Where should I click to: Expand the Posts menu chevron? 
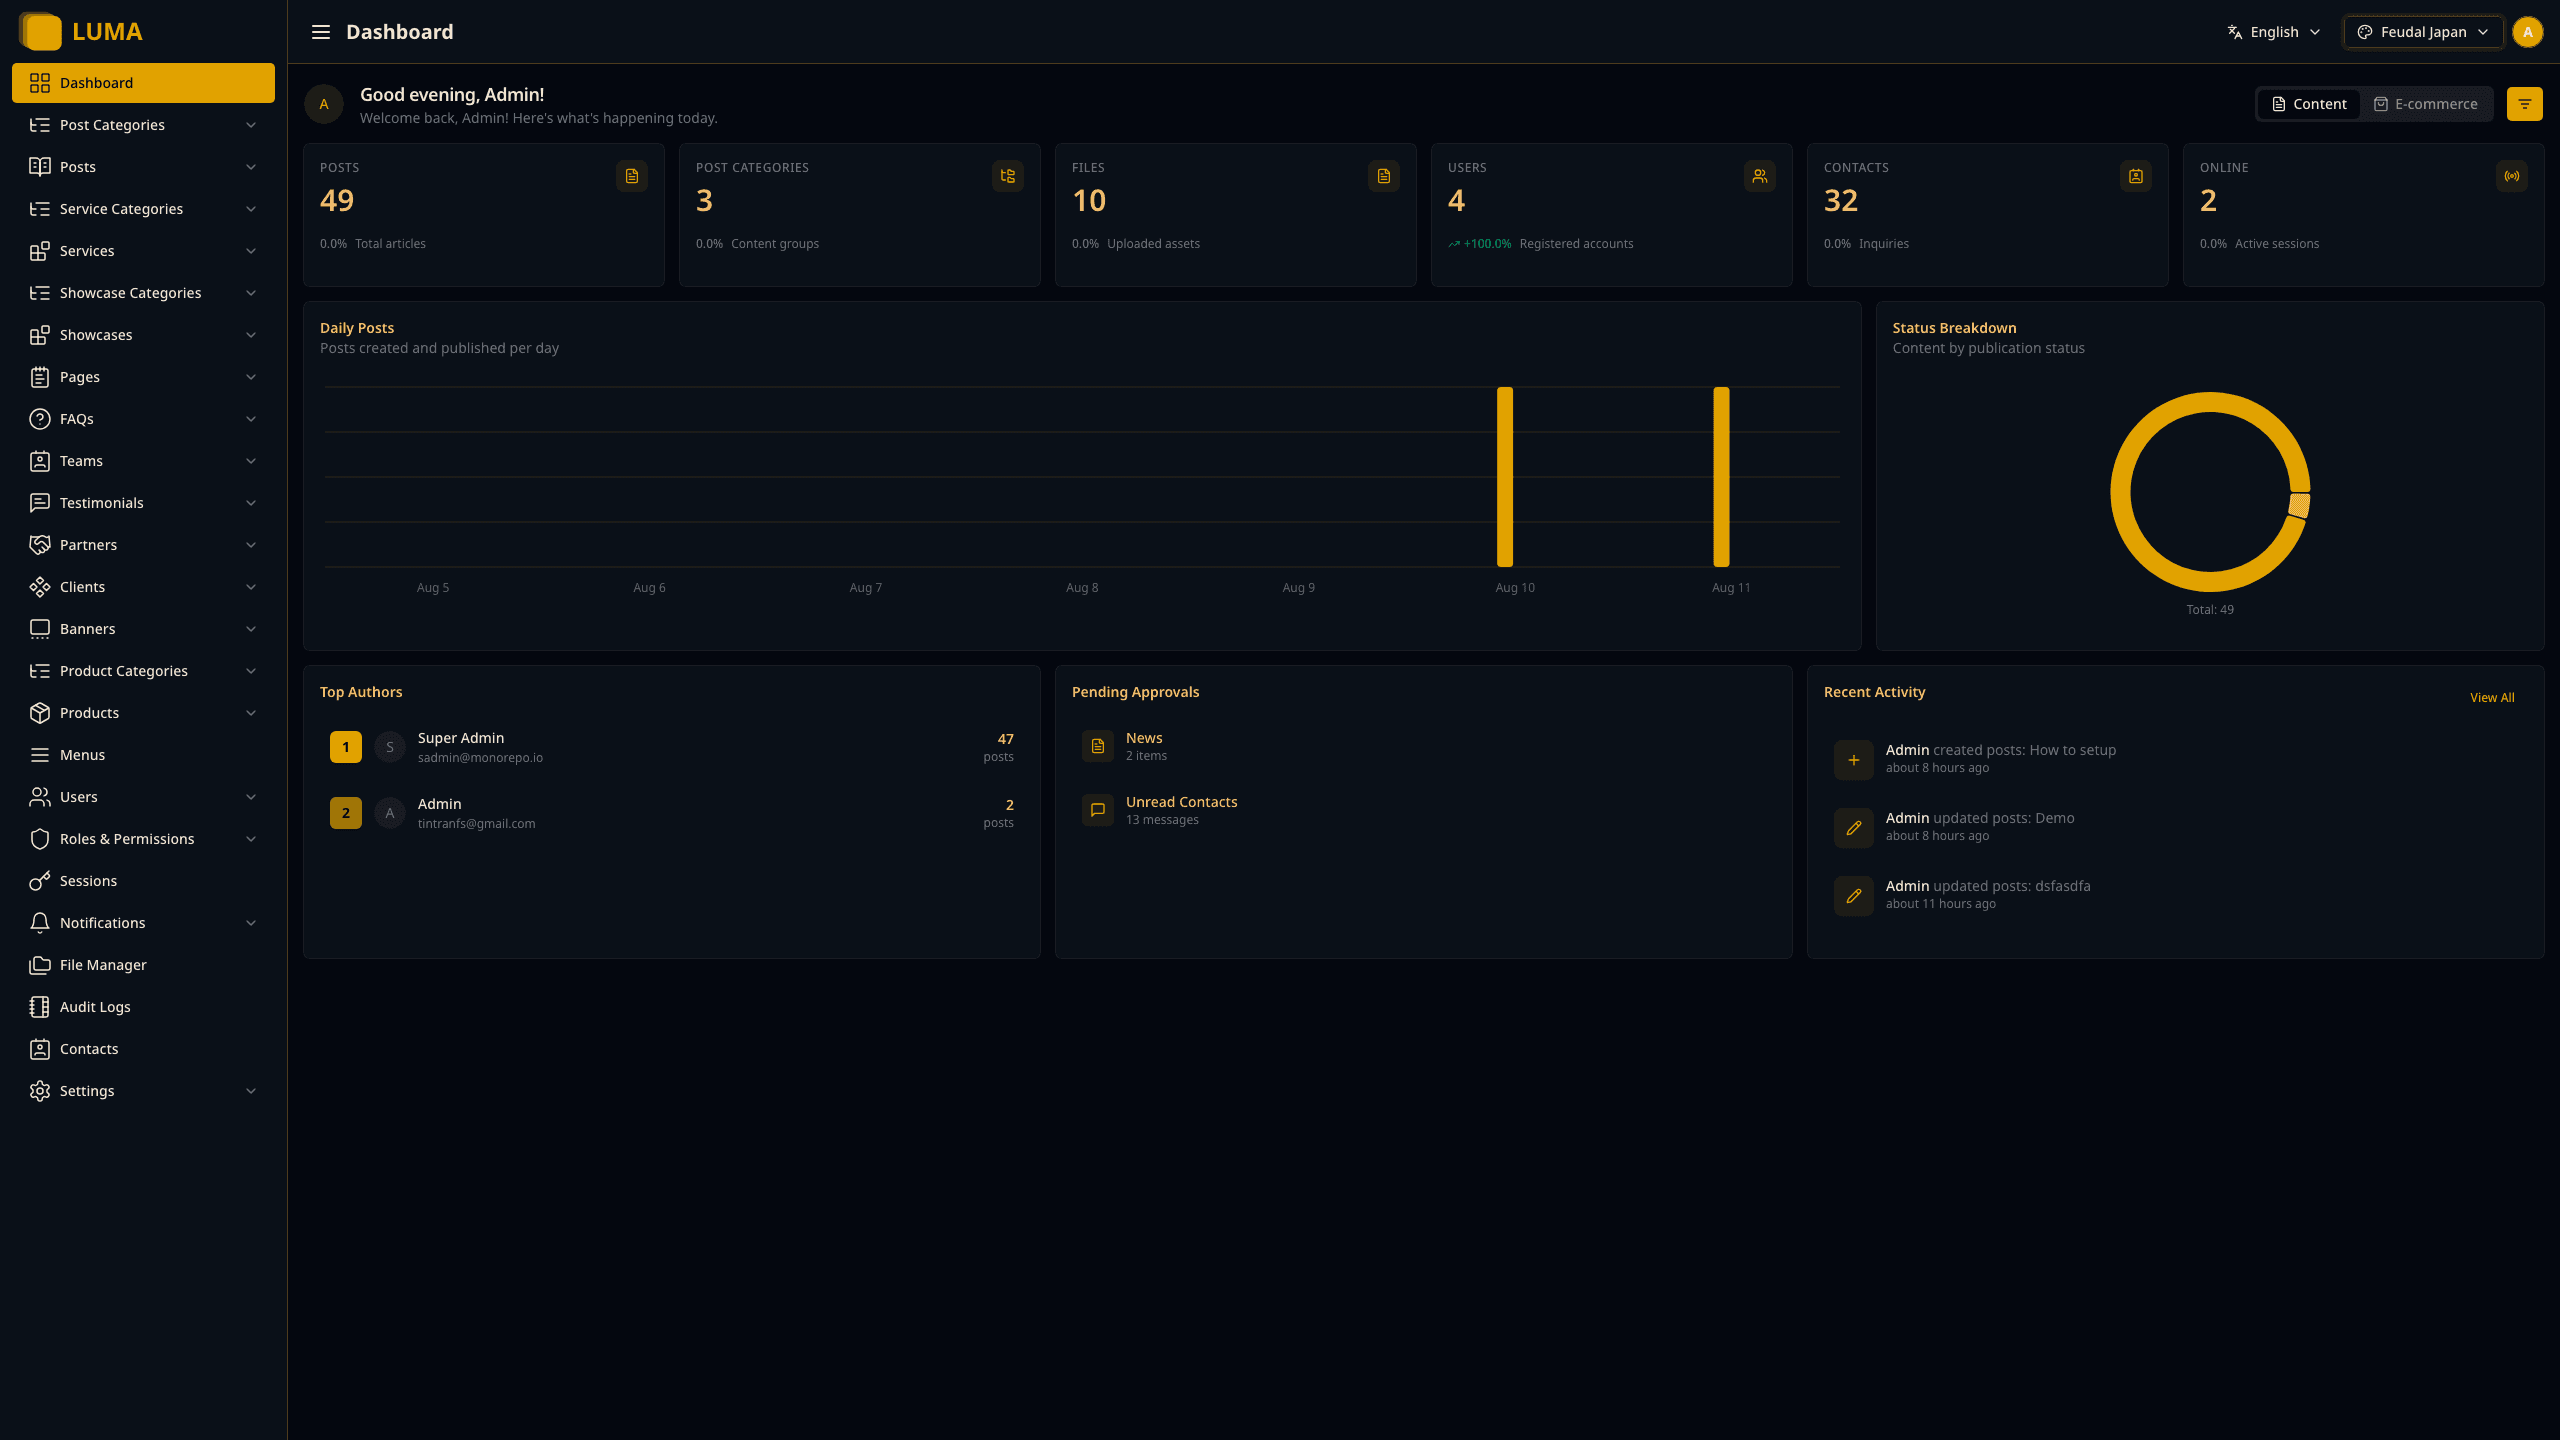point(251,167)
